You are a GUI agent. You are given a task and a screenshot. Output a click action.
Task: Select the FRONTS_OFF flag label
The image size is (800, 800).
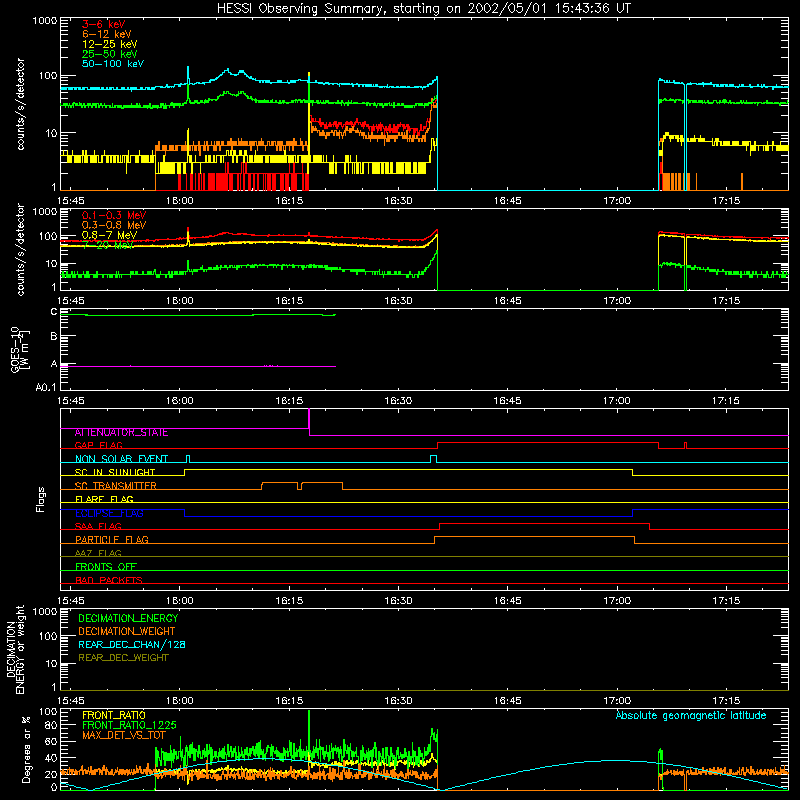[x=106, y=567]
